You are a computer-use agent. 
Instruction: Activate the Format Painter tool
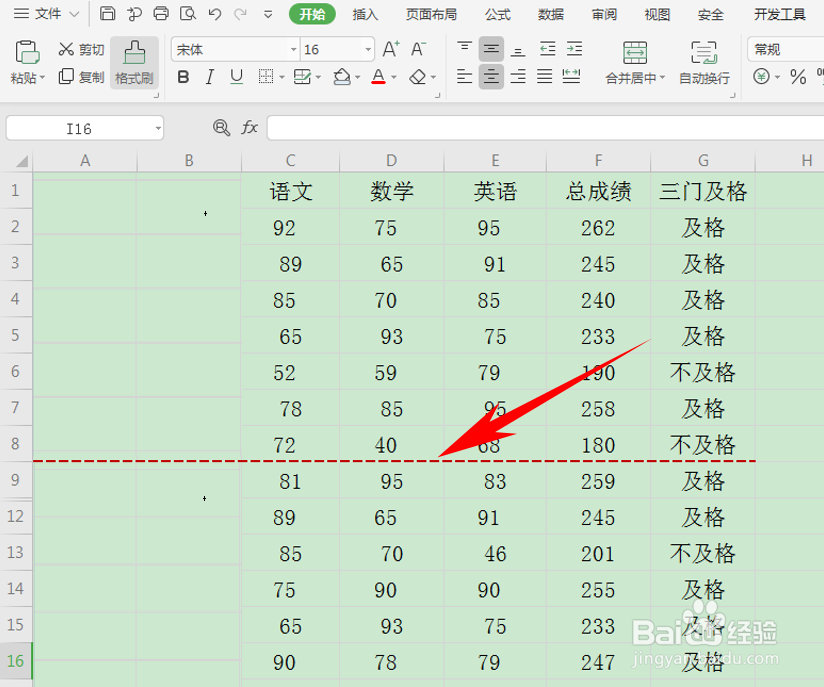tap(133, 62)
